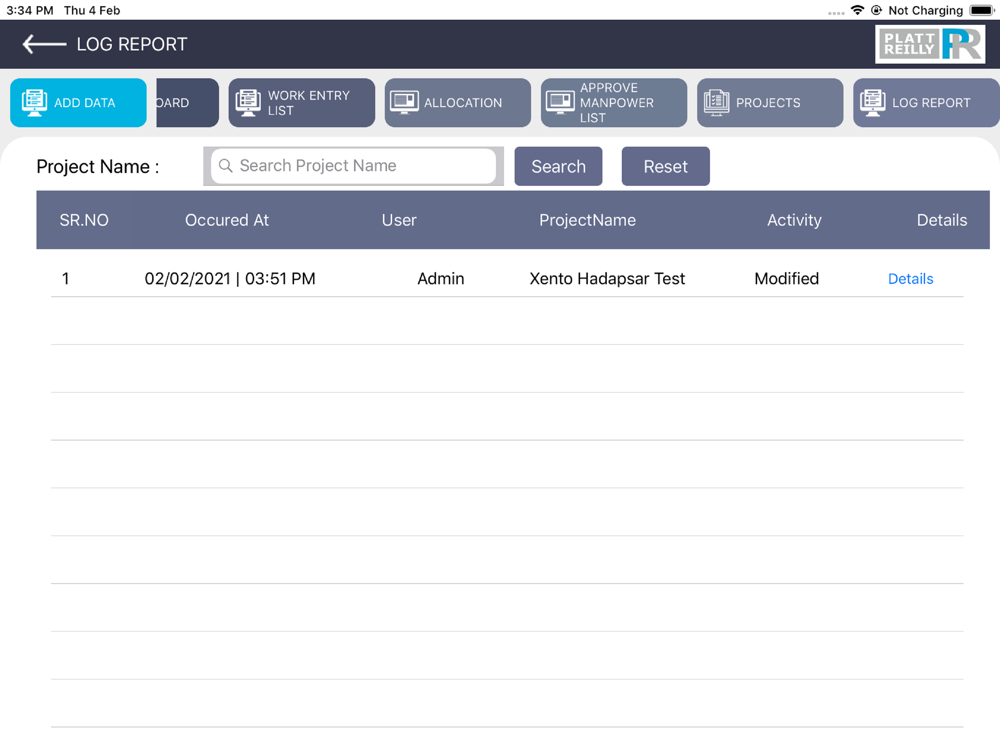This screenshot has width=1000, height=750.
Task: Tap the 3:34 PM clock in status bar
Action: coord(30,10)
